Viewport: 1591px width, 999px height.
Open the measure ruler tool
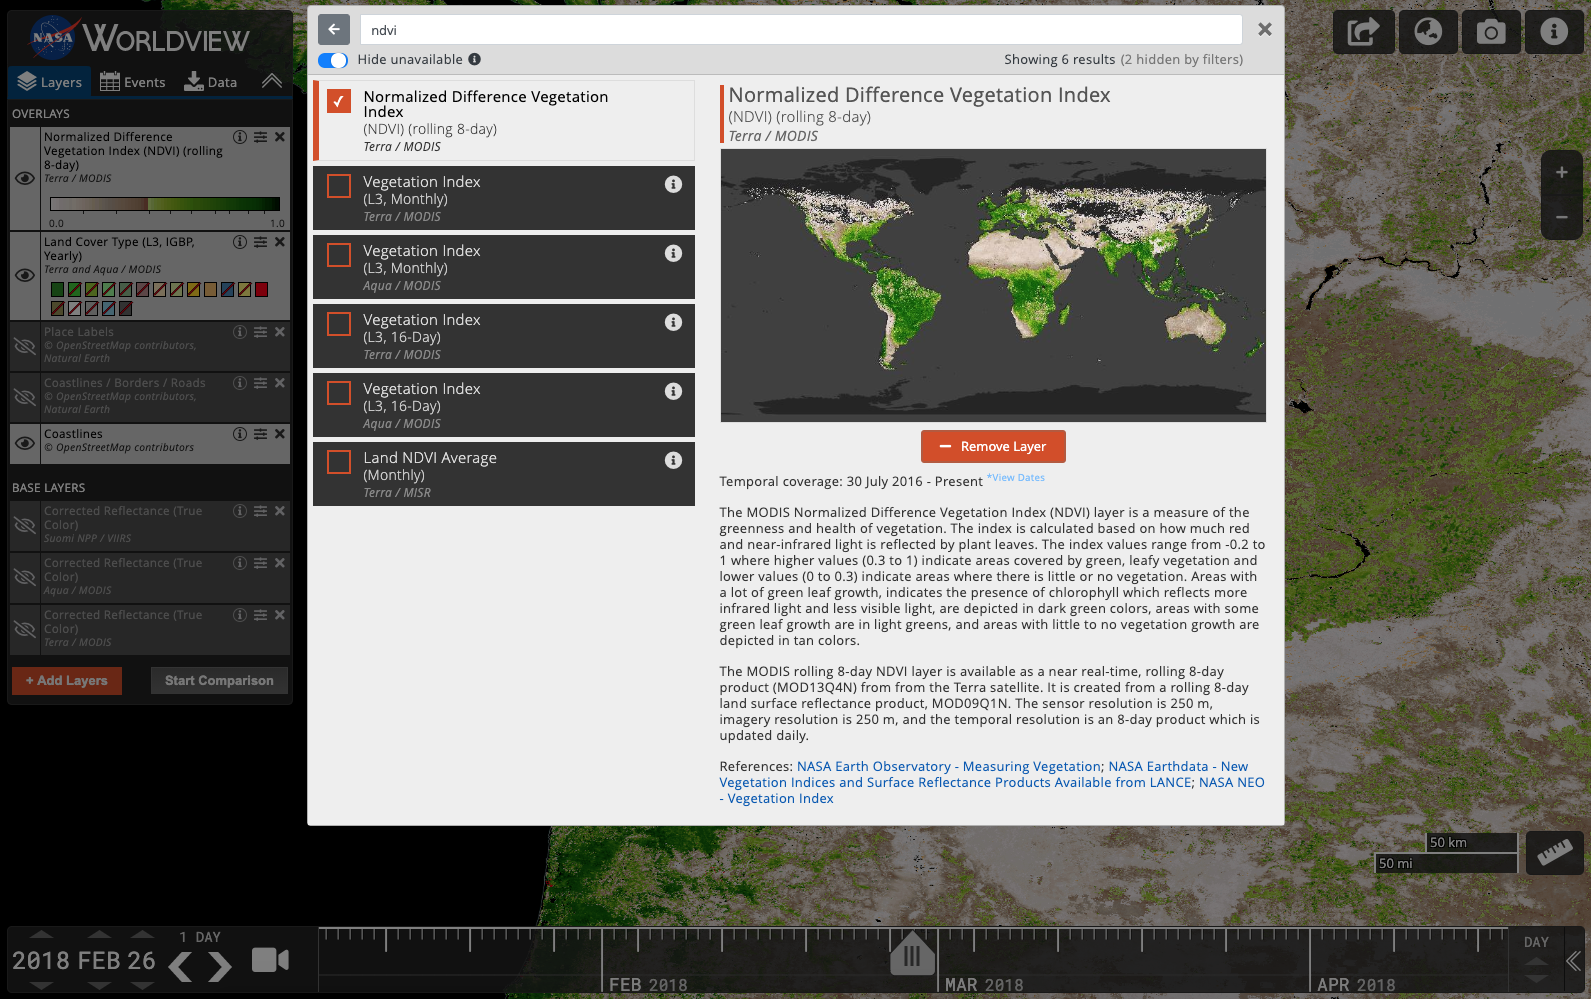pos(1554,852)
